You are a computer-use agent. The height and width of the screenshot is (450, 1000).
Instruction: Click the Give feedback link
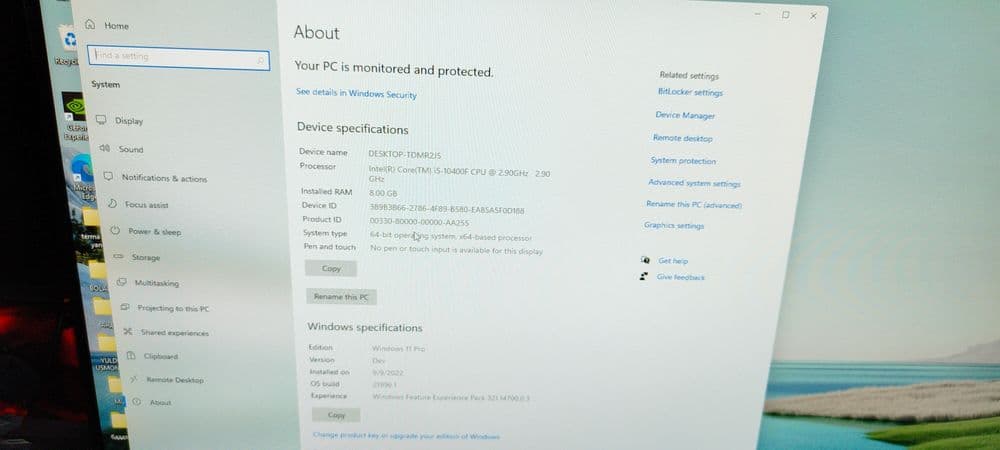coord(680,277)
